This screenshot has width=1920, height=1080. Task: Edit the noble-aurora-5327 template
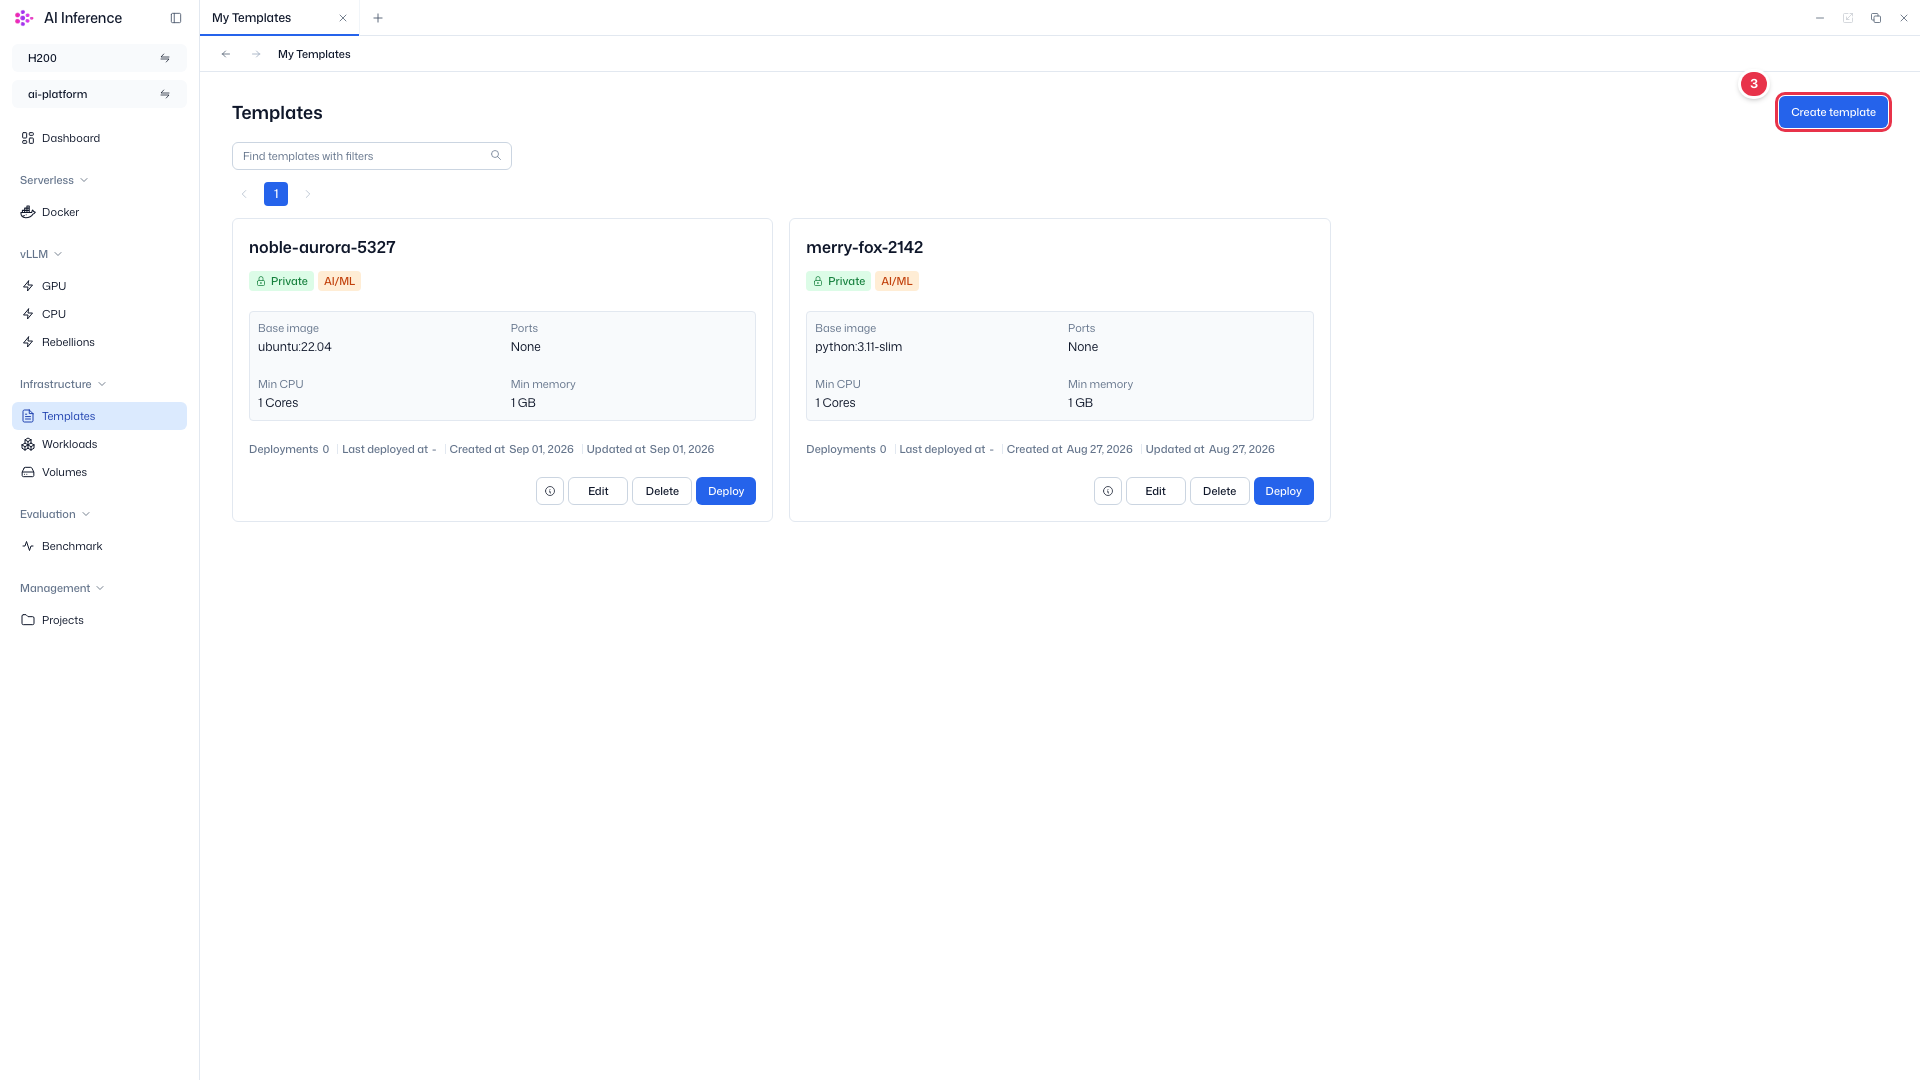point(598,491)
